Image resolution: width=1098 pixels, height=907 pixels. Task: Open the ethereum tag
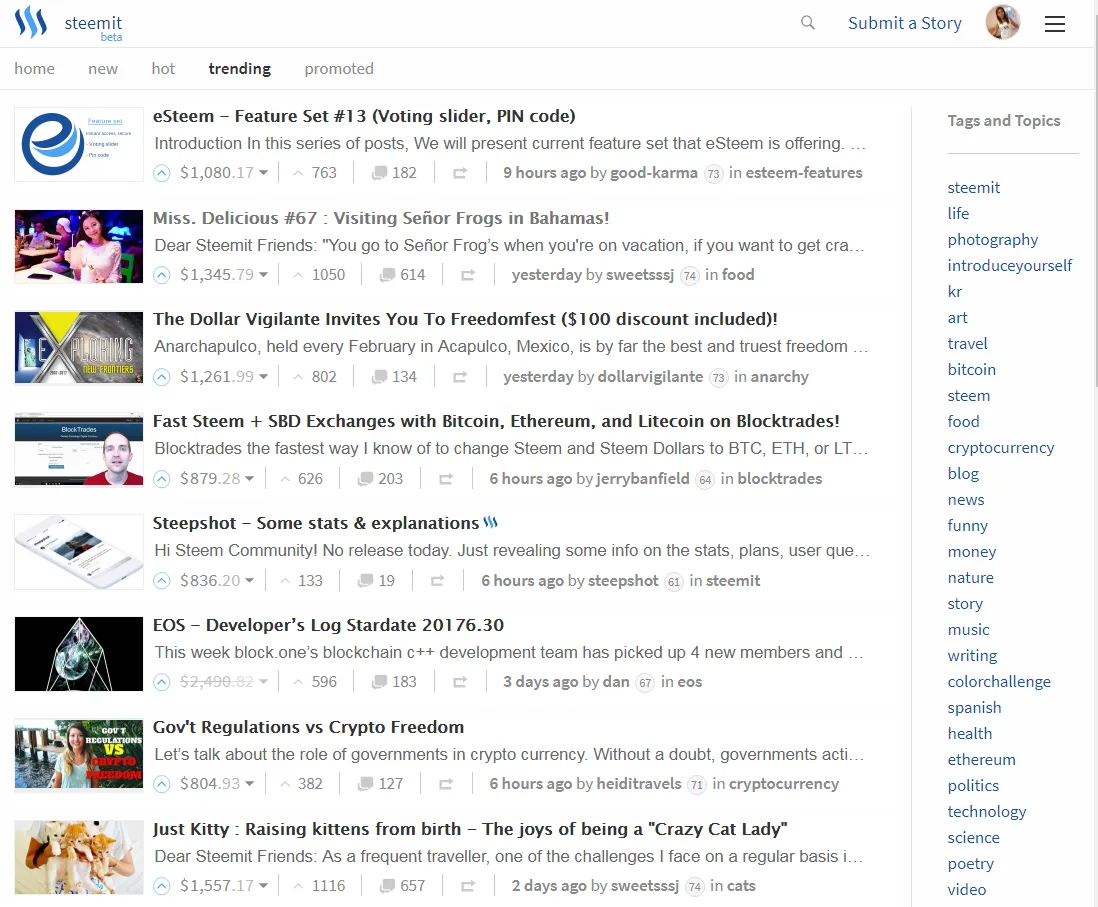click(x=981, y=759)
